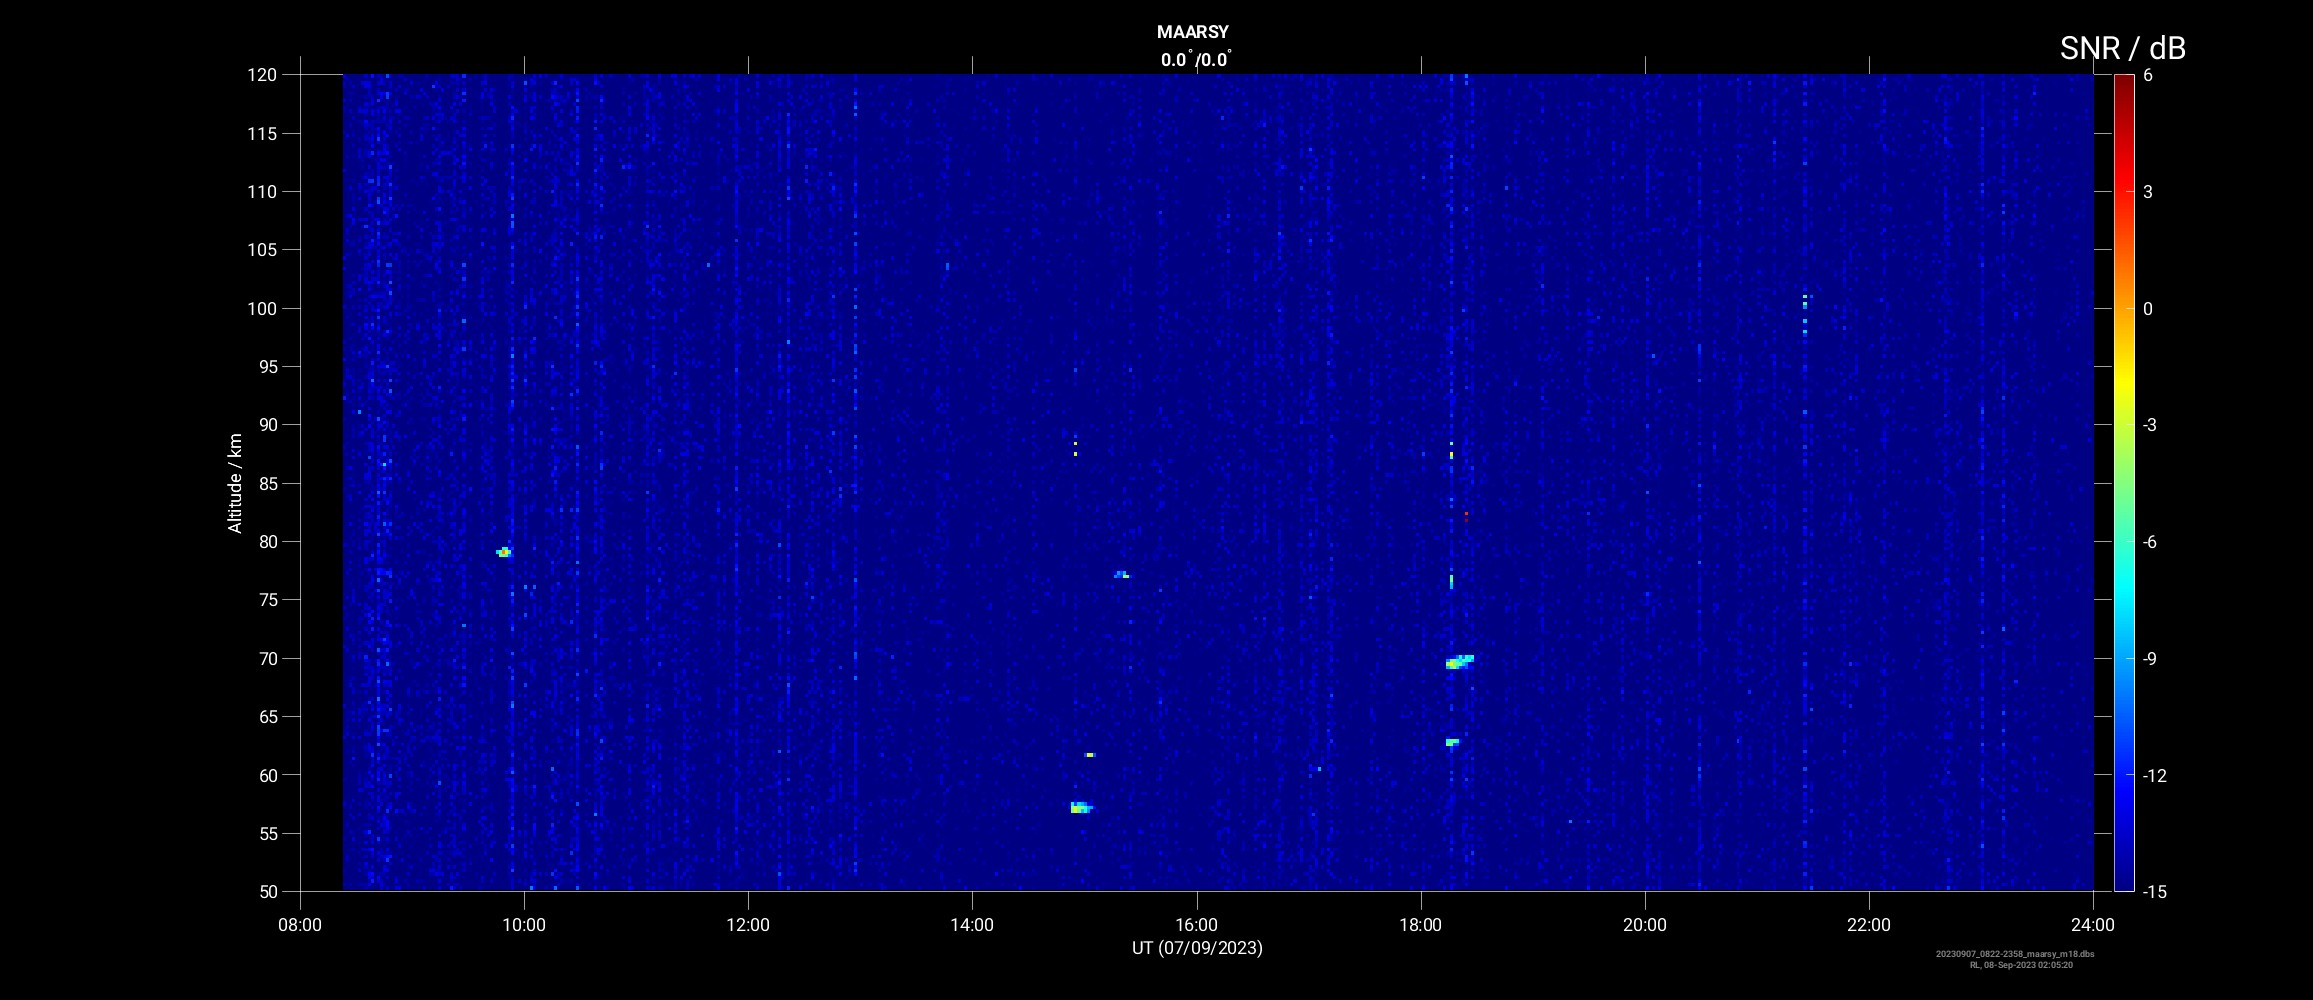Click colorbar tick label 0
The width and height of the screenshot is (2313, 1000).
pyautogui.click(x=2148, y=309)
